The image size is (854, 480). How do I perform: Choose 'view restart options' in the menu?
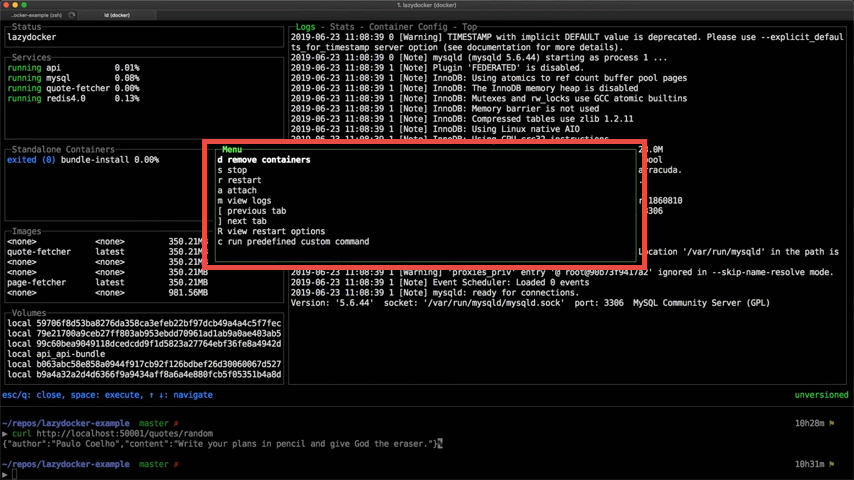tap(275, 231)
